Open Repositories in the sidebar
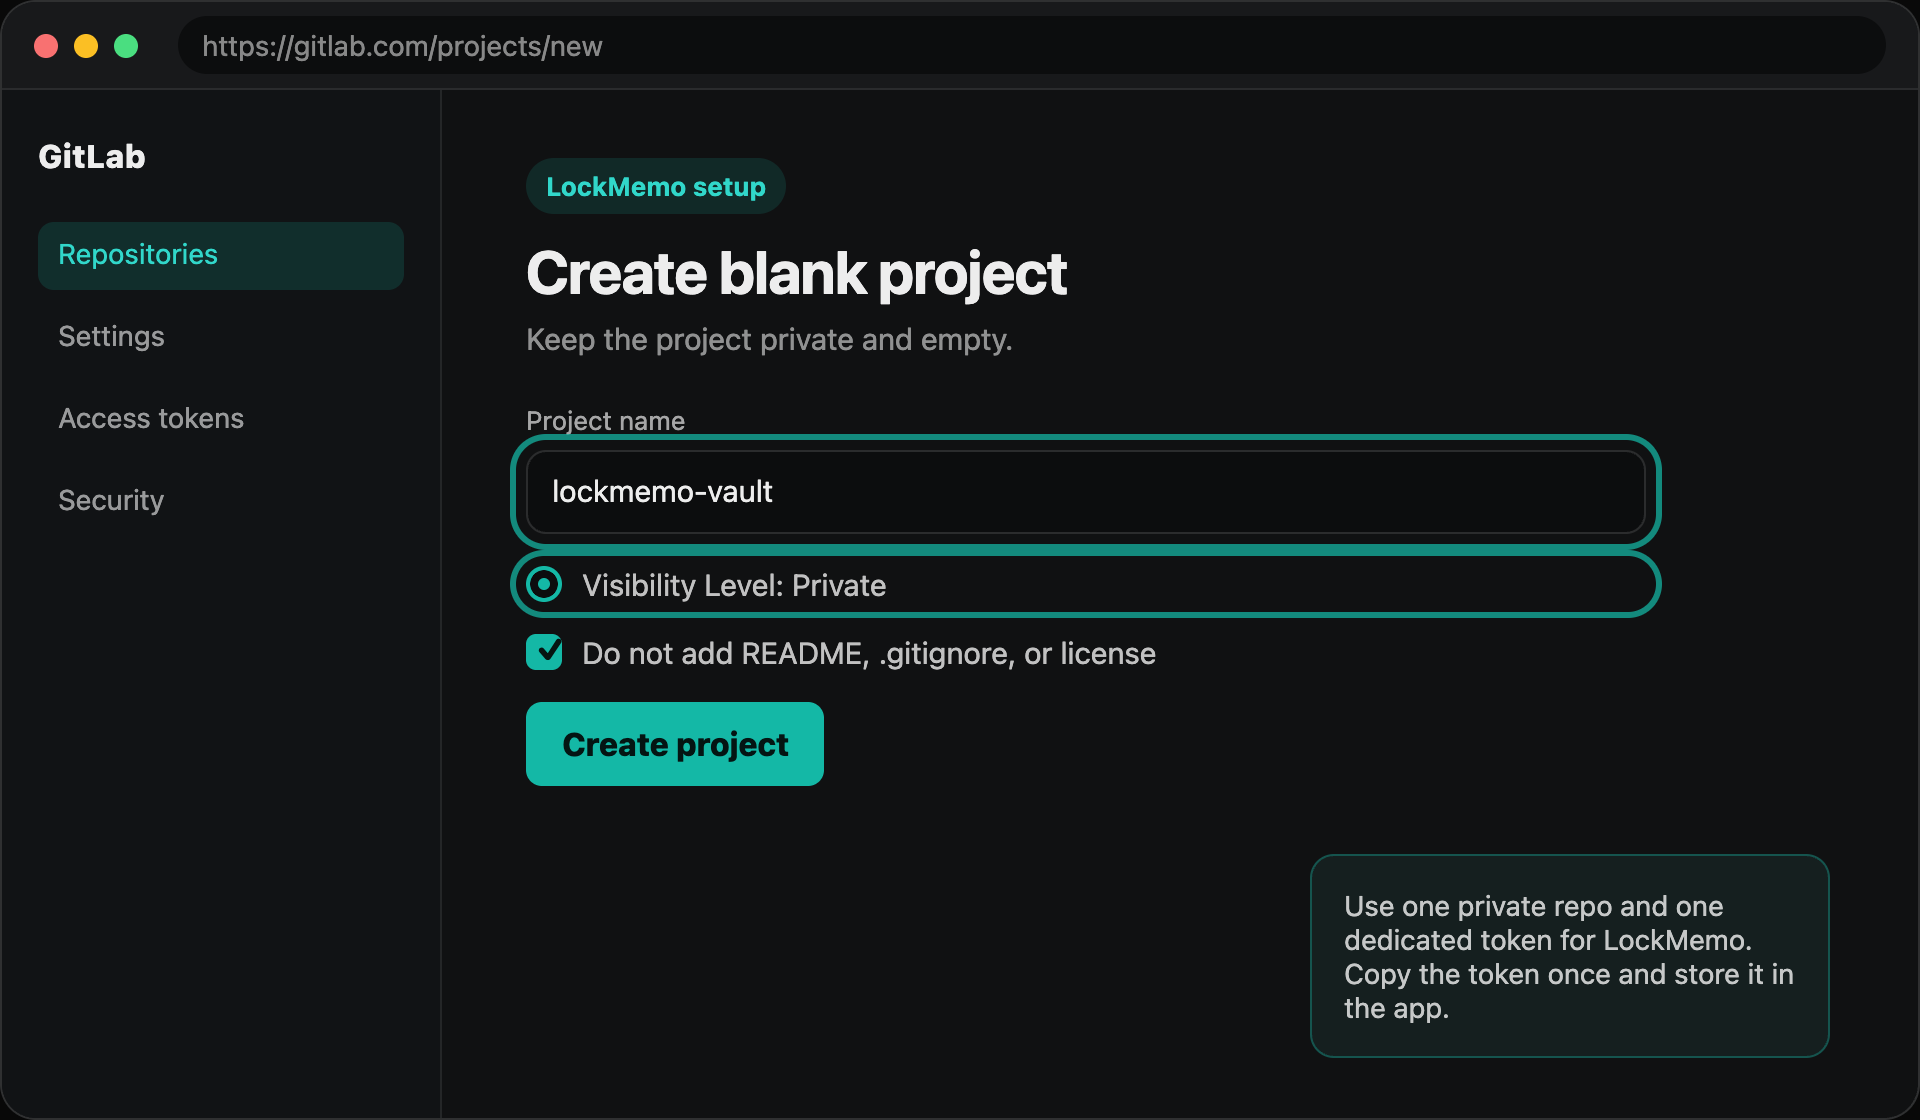The image size is (1920, 1120). pyautogui.click(x=220, y=255)
